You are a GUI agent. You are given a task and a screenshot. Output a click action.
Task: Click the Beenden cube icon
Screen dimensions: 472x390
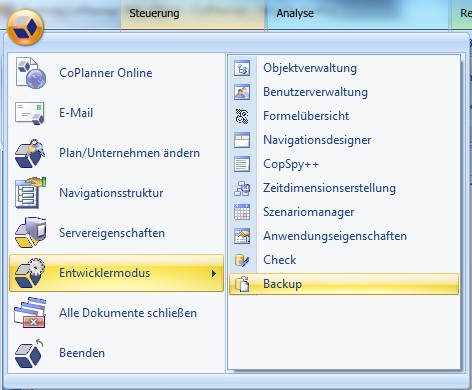29,353
